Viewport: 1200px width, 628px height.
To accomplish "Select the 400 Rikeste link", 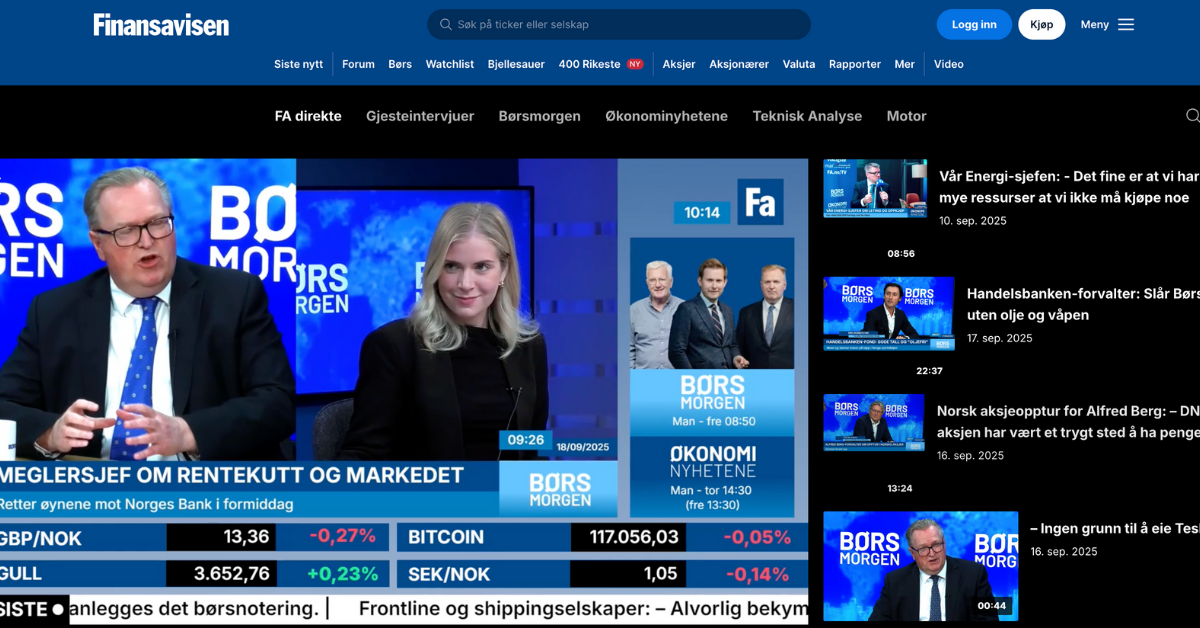I will (x=589, y=64).
